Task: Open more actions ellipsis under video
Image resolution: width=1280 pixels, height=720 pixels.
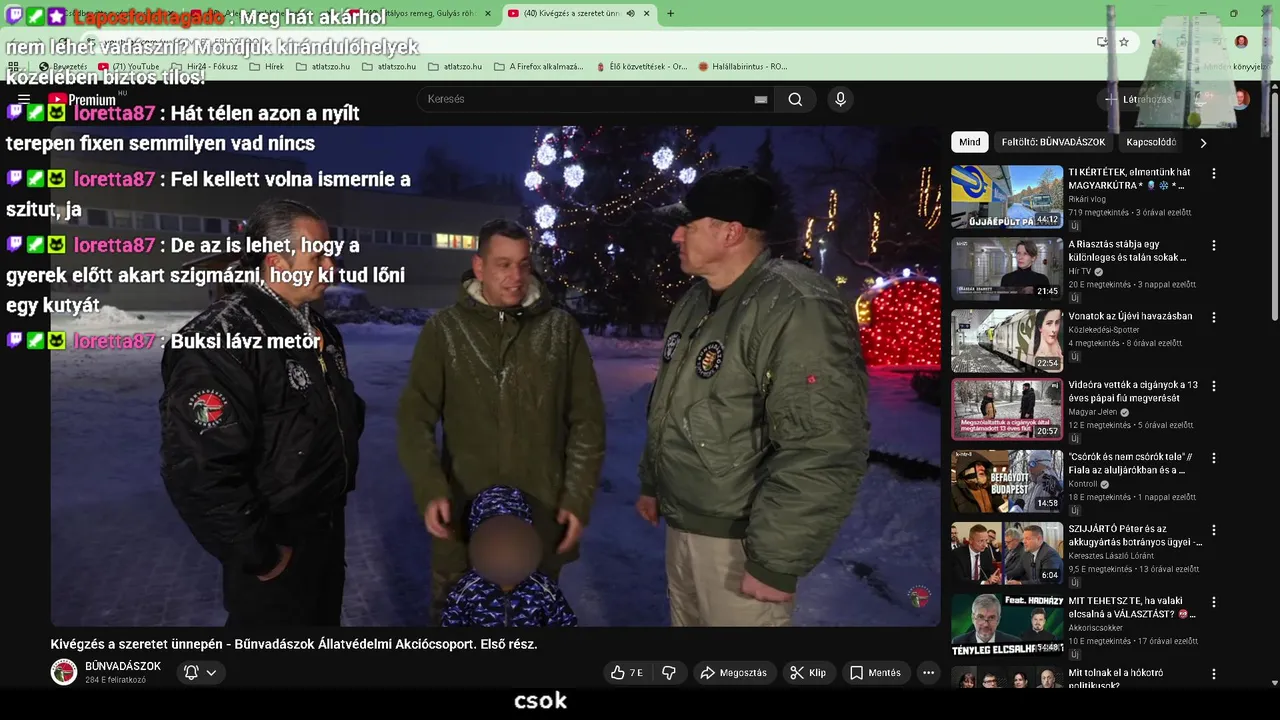Action: (x=929, y=673)
